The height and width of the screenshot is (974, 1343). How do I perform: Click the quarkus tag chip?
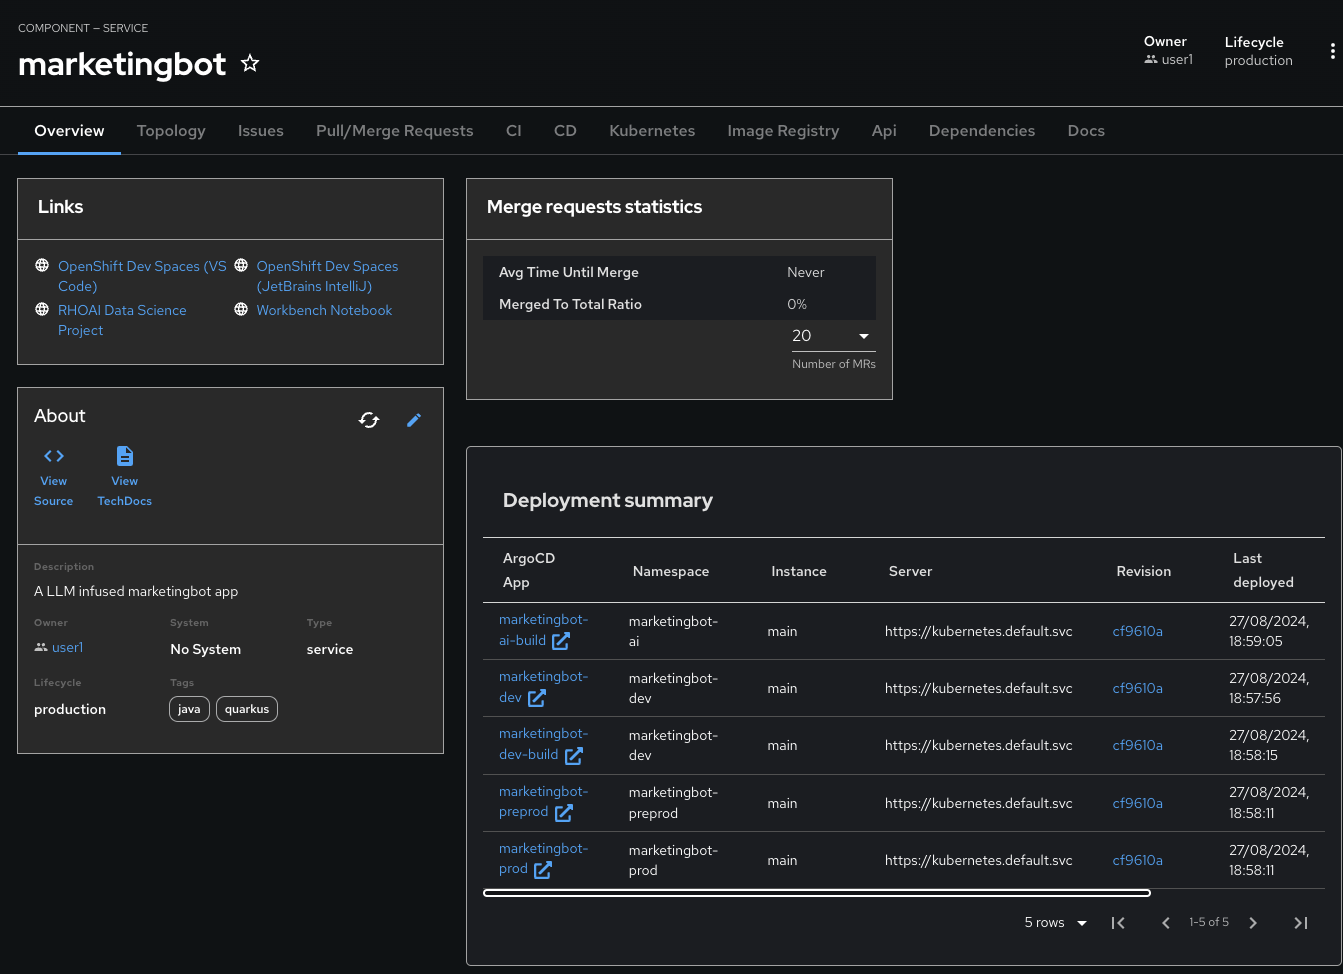247,709
